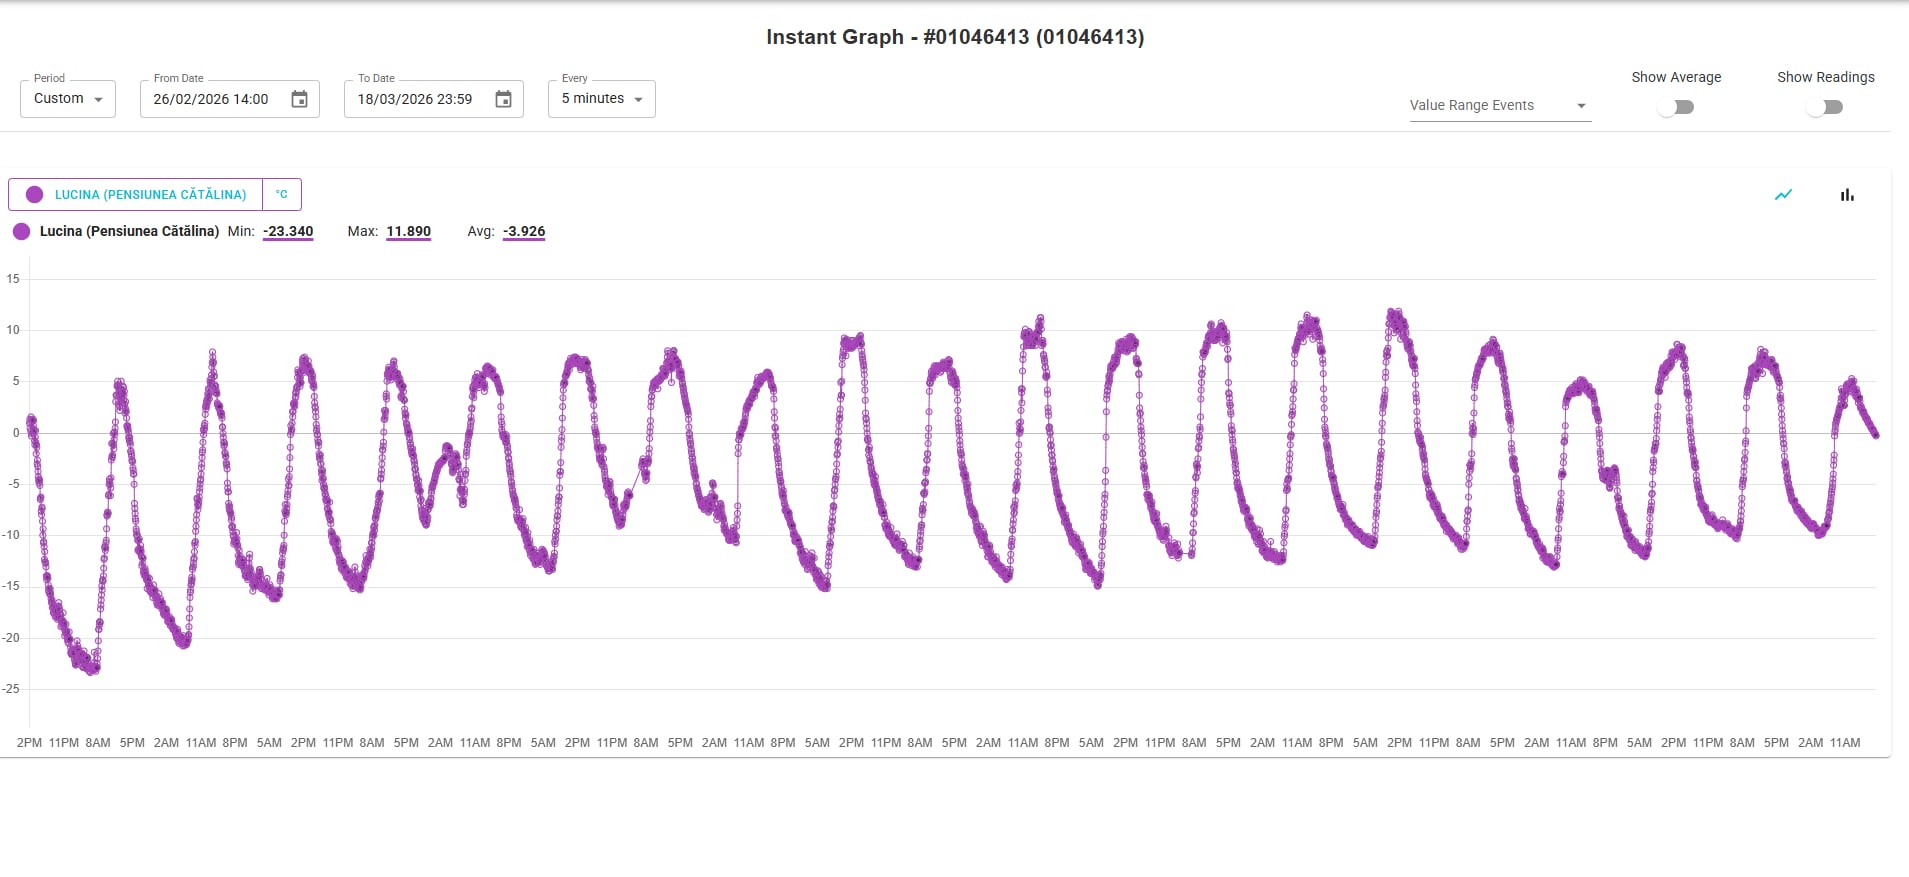Enable the Show Average toggle
1909x877 pixels.
pyautogui.click(x=1676, y=107)
